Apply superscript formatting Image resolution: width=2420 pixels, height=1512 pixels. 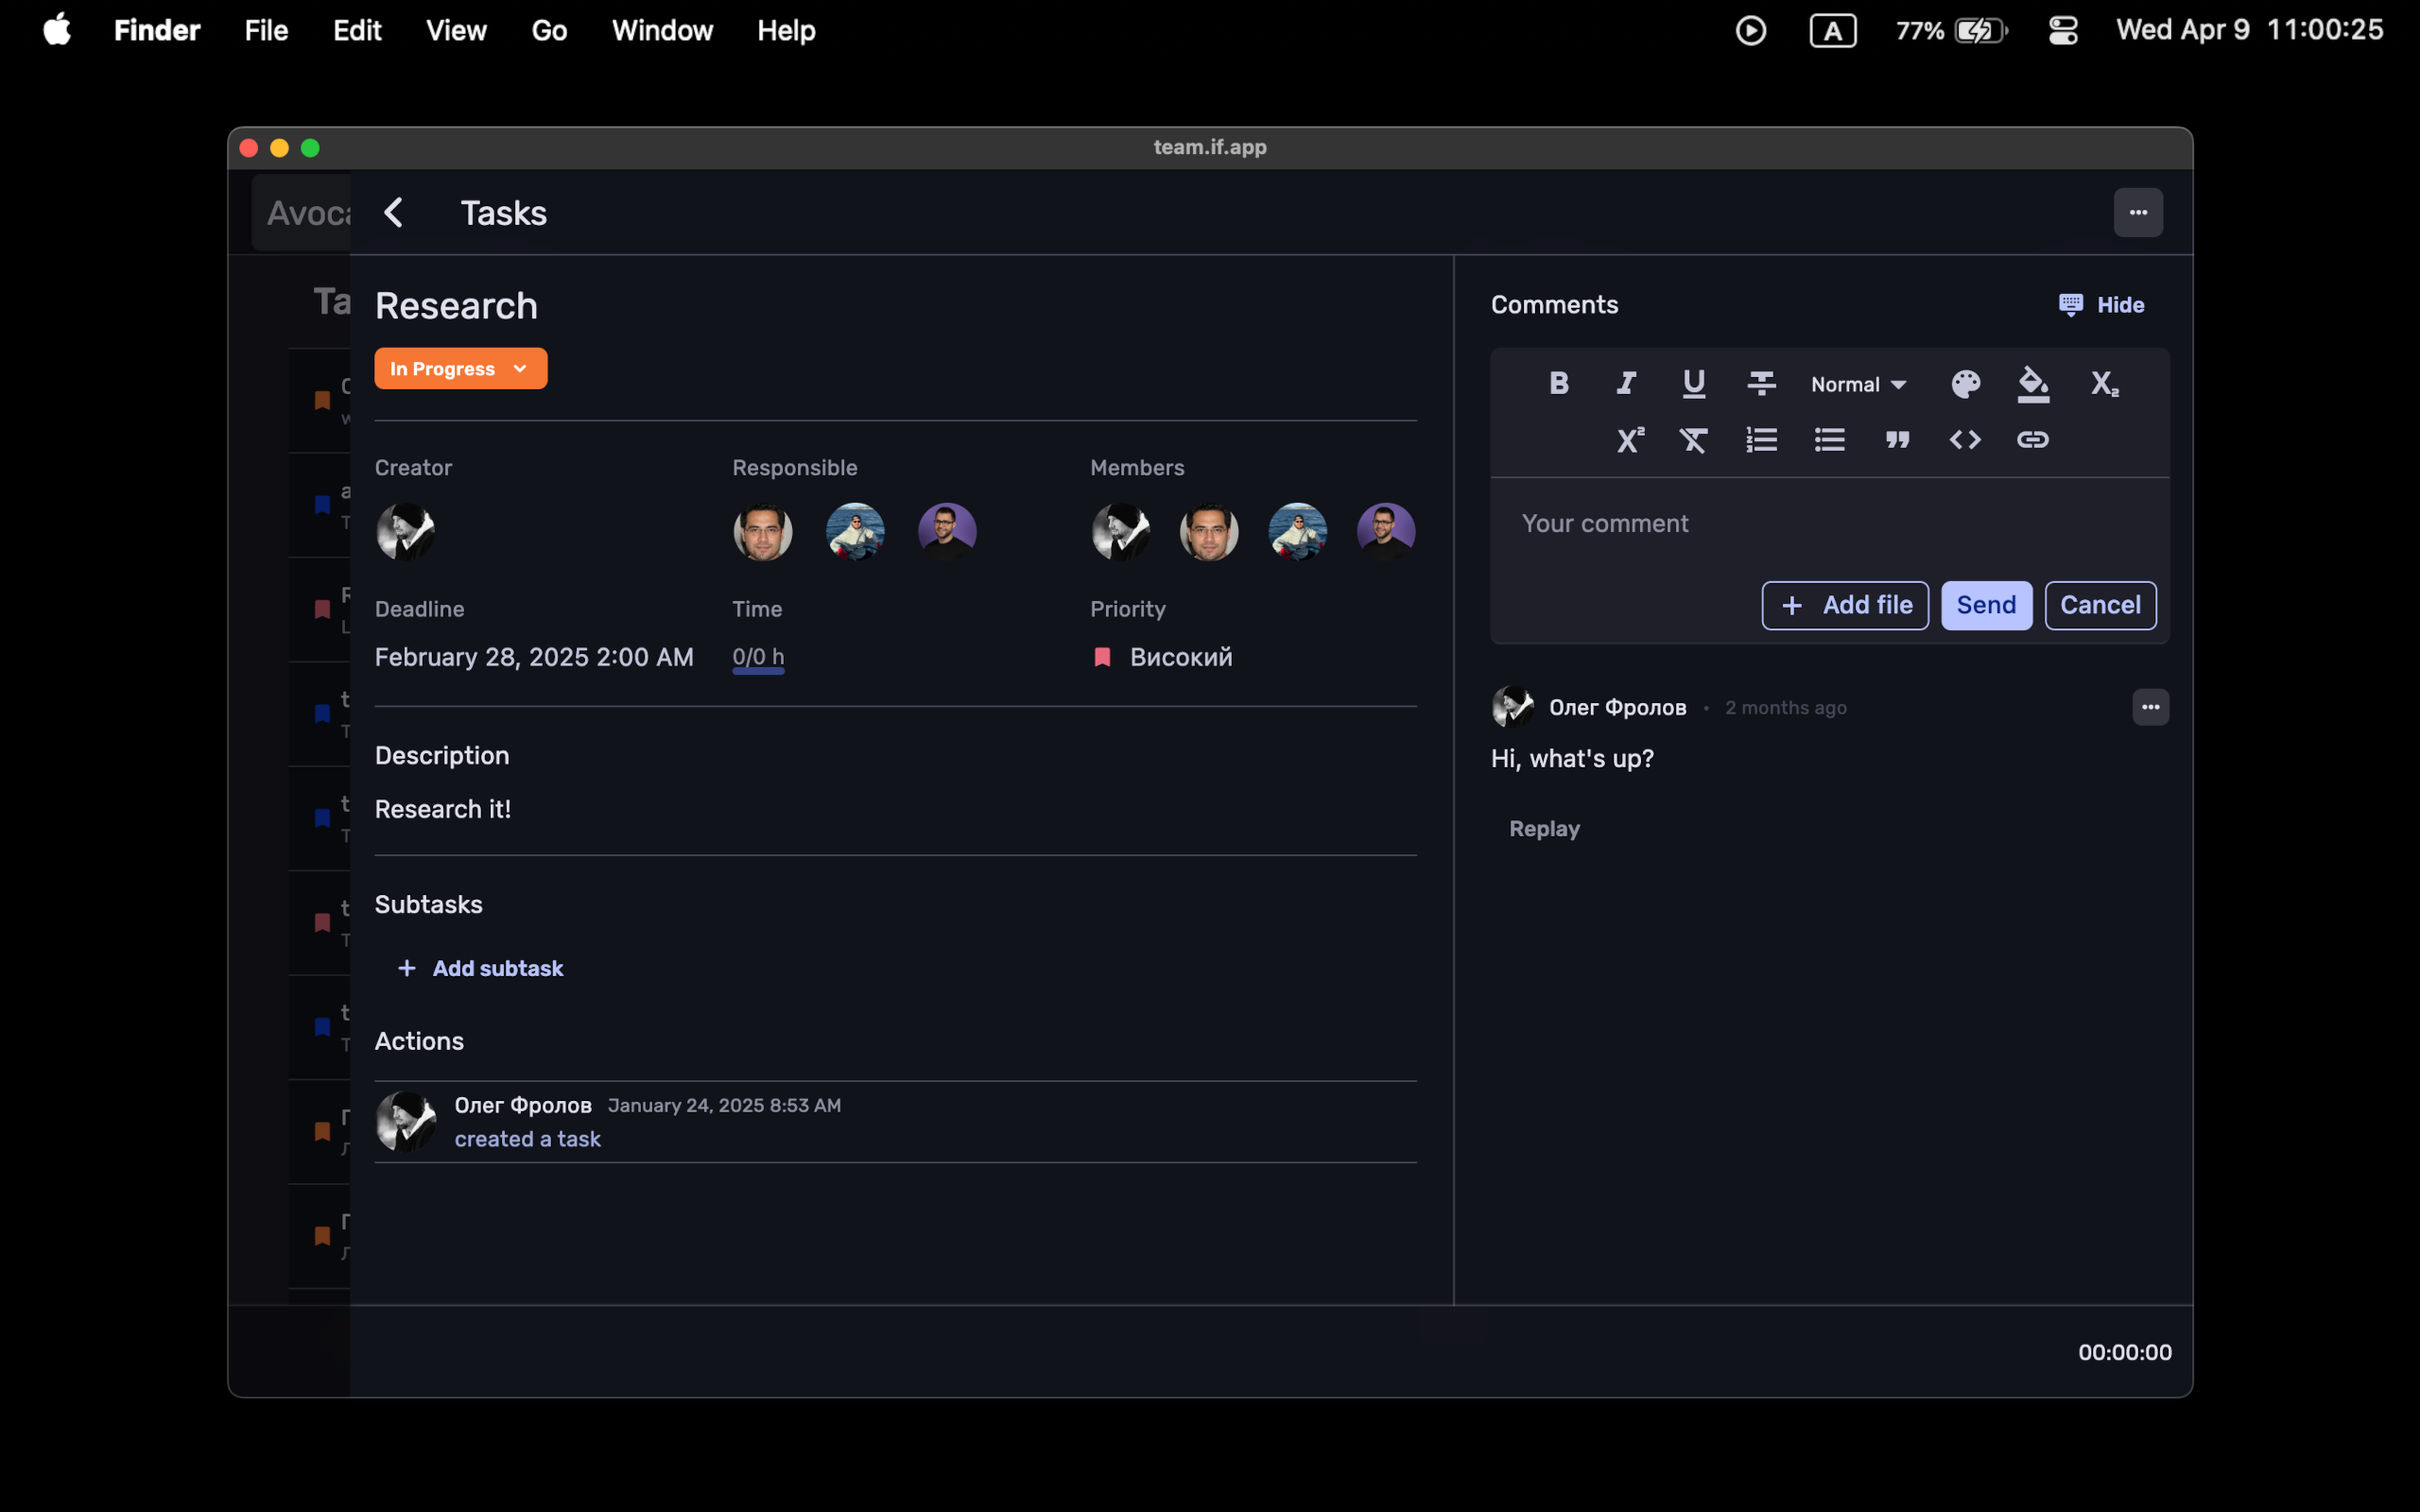pos(1630,439)
